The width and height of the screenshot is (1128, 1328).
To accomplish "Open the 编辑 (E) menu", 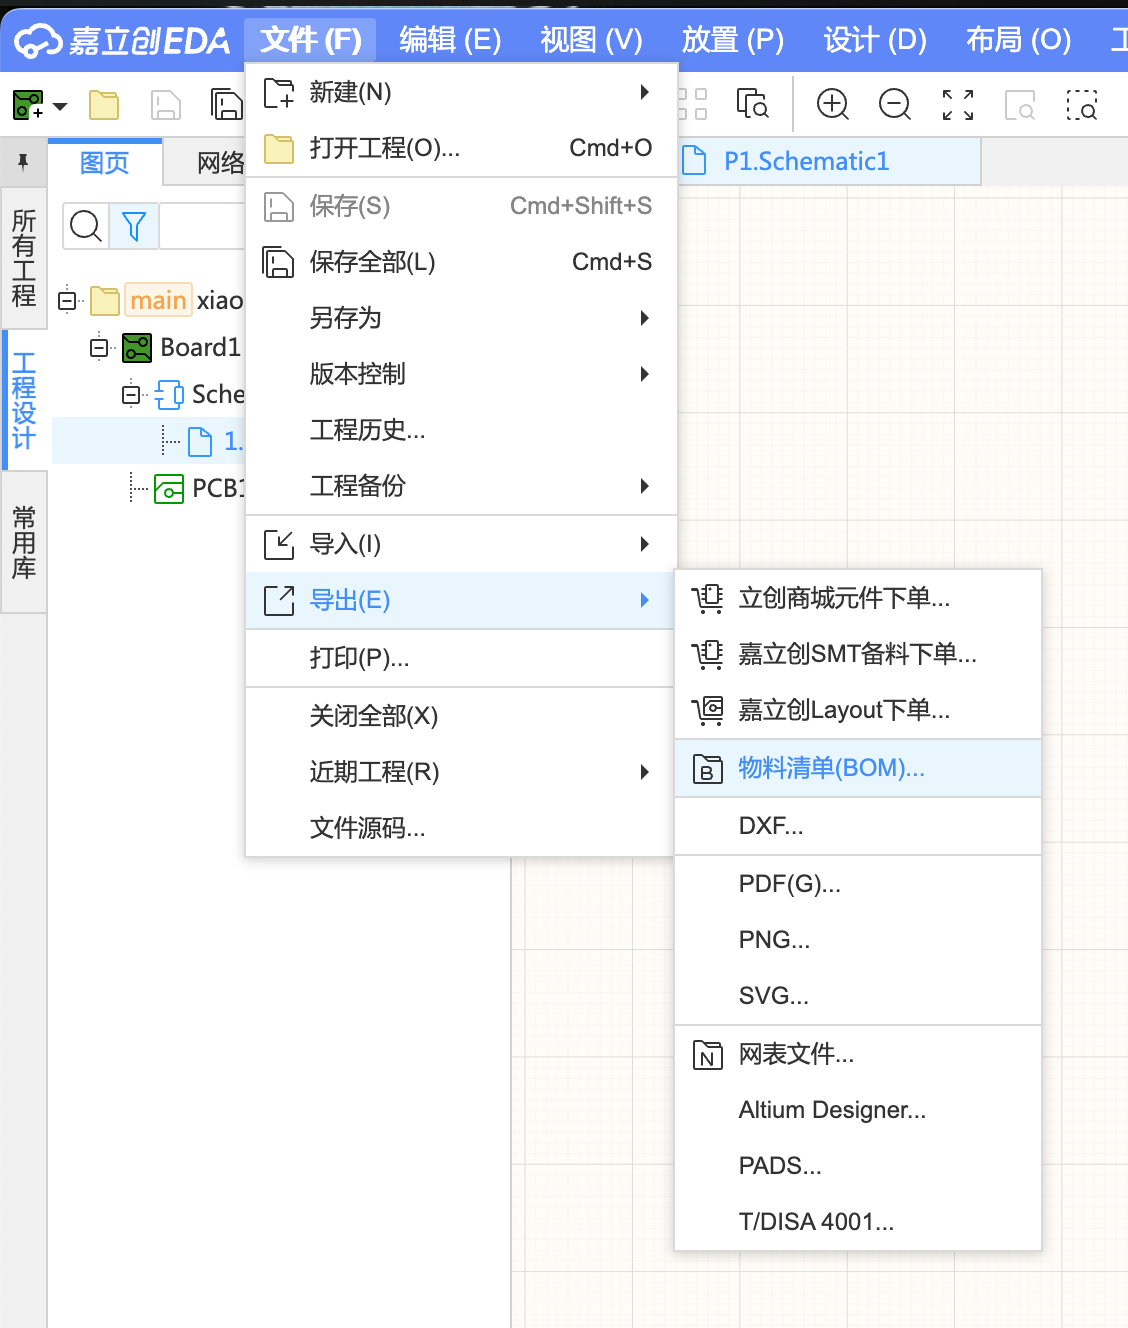I will (x=450, y=40).
